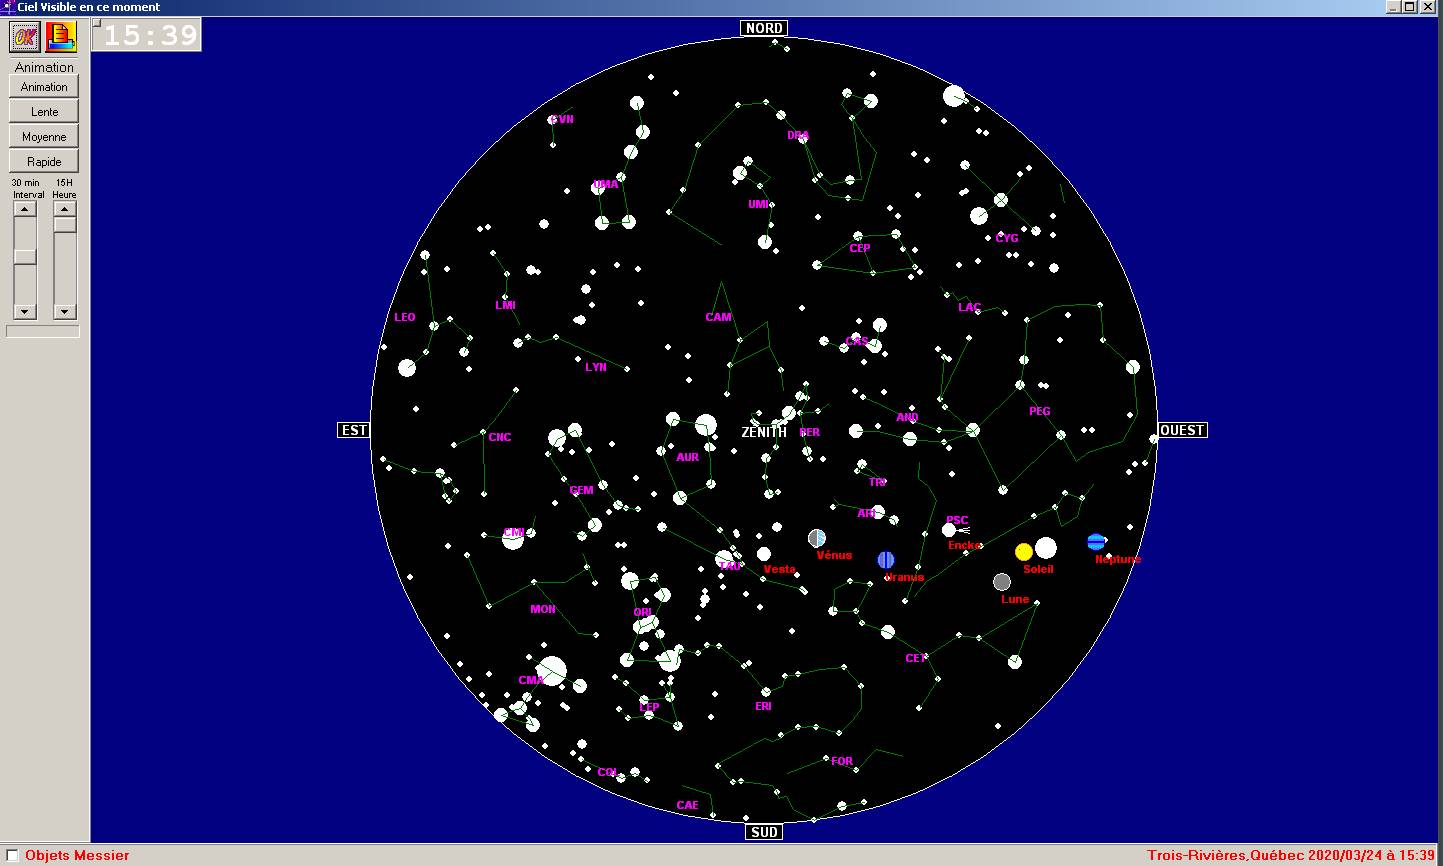Viewport: 1443px width, 866px height.
Task: Click the OK icon button
Action: (x=26, y=37)
